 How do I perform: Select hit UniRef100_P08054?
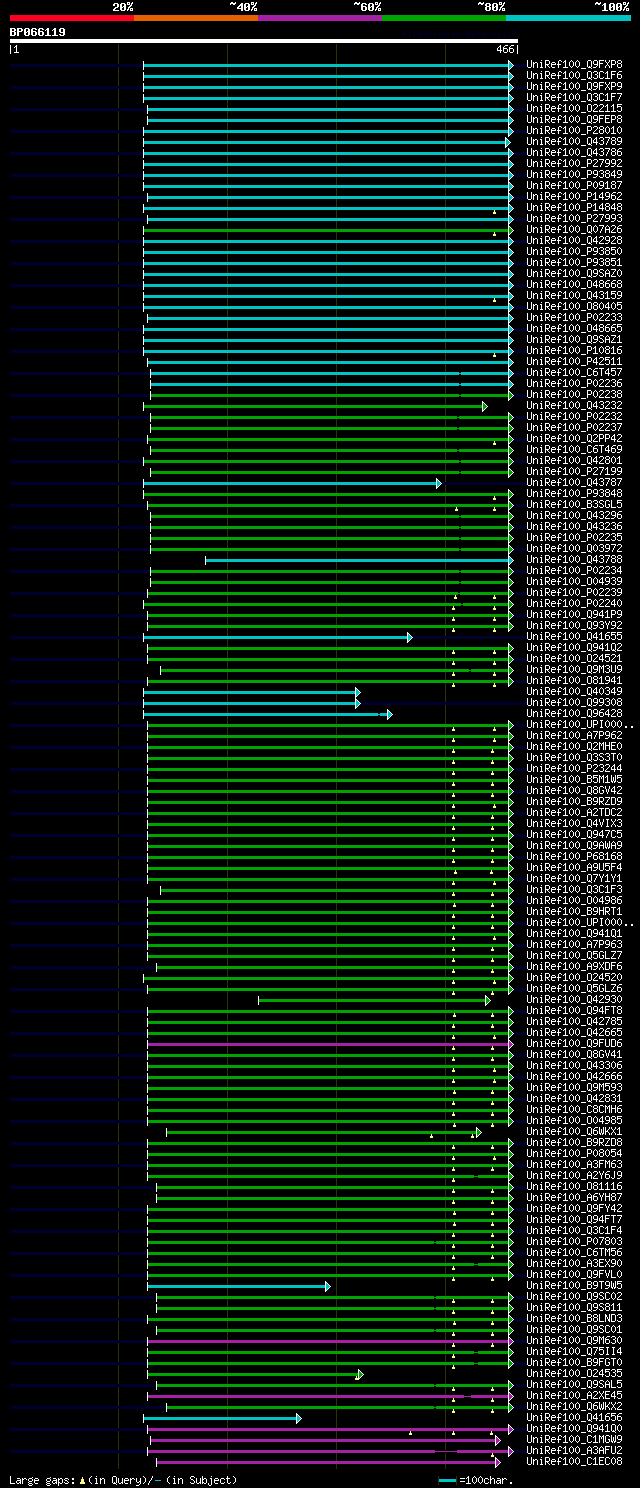point(574,1154)
